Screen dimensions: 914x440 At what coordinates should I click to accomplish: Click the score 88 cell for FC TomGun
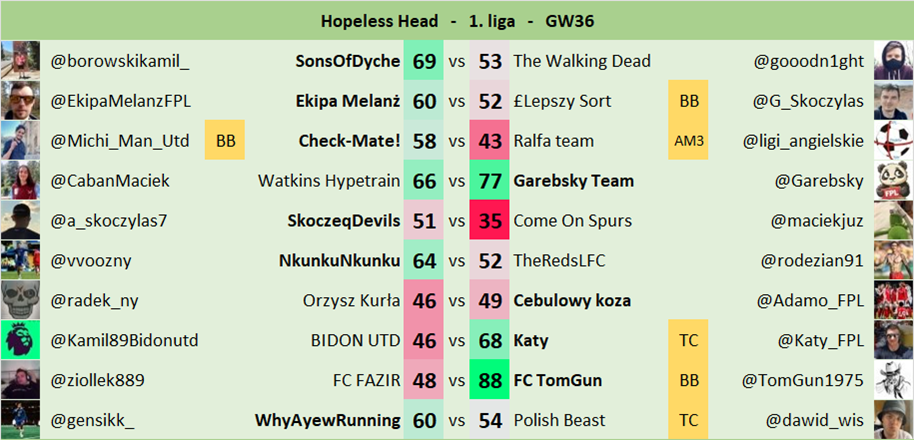pos(489,380)
